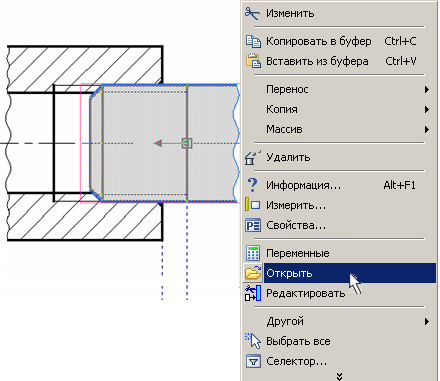Click the select-all cursor icon
Screen dimensions: 440x381
tap(253, 341)
